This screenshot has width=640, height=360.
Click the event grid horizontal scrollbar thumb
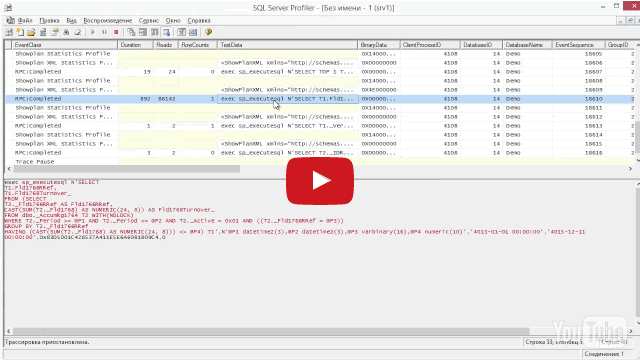pos(127,169)
